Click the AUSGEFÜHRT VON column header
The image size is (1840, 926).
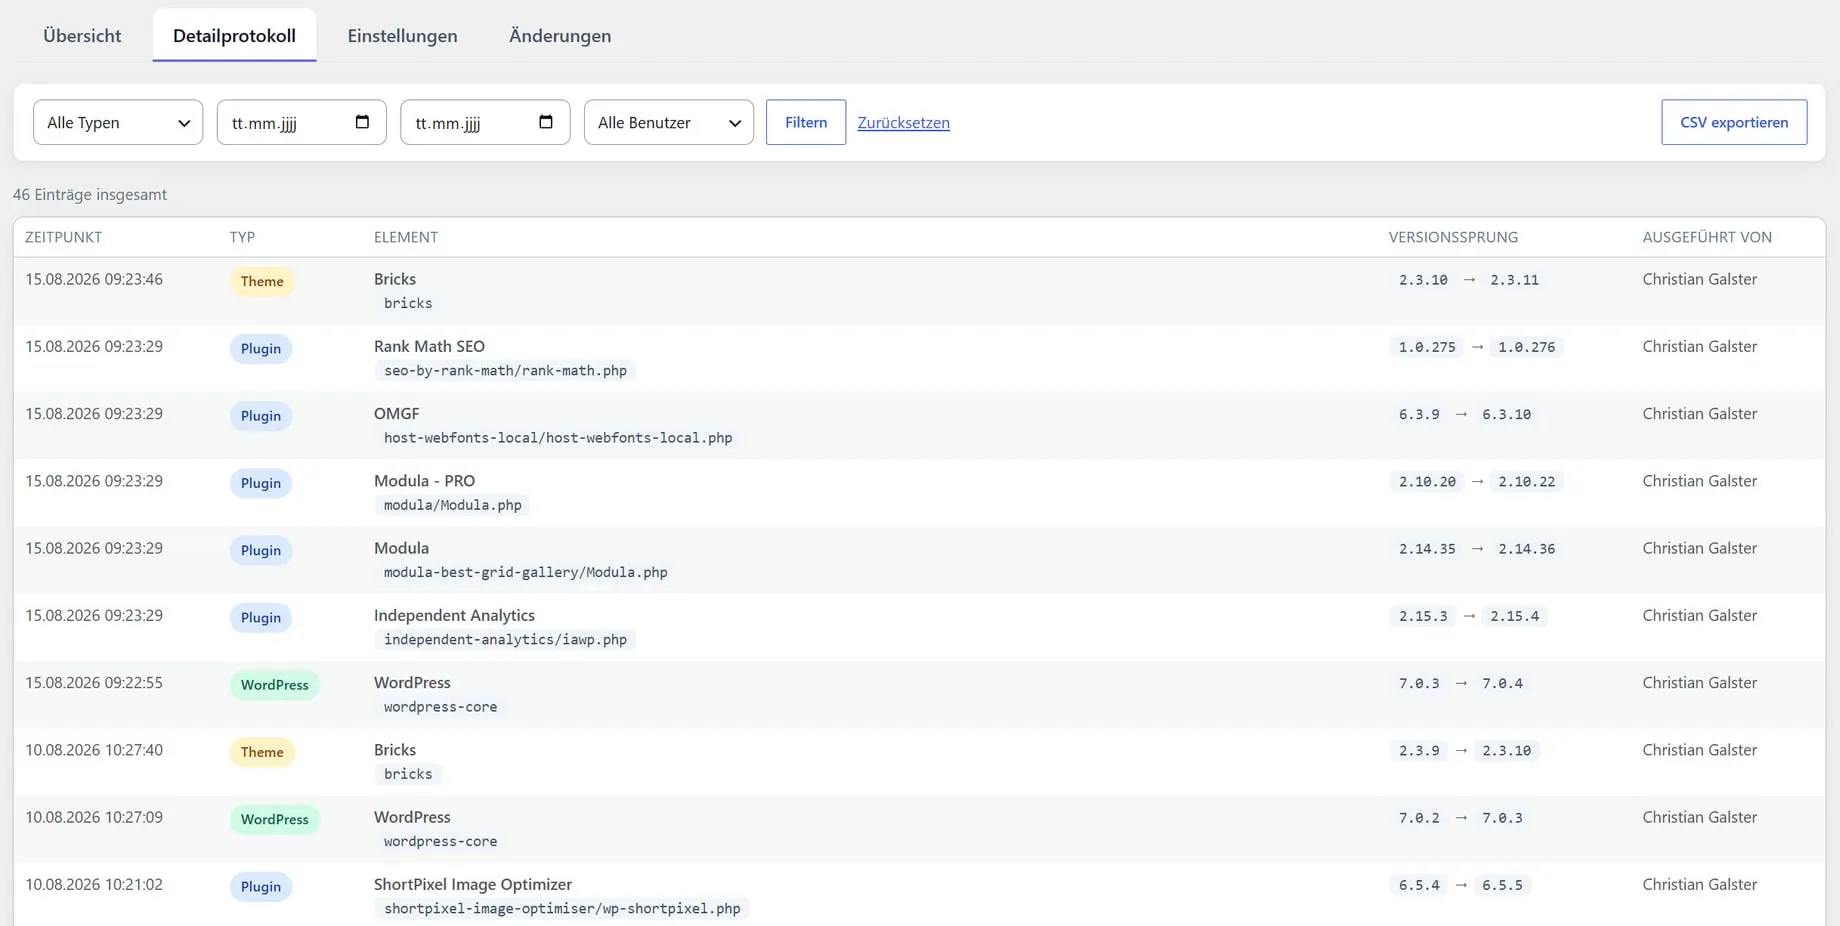click(1707, 237)
